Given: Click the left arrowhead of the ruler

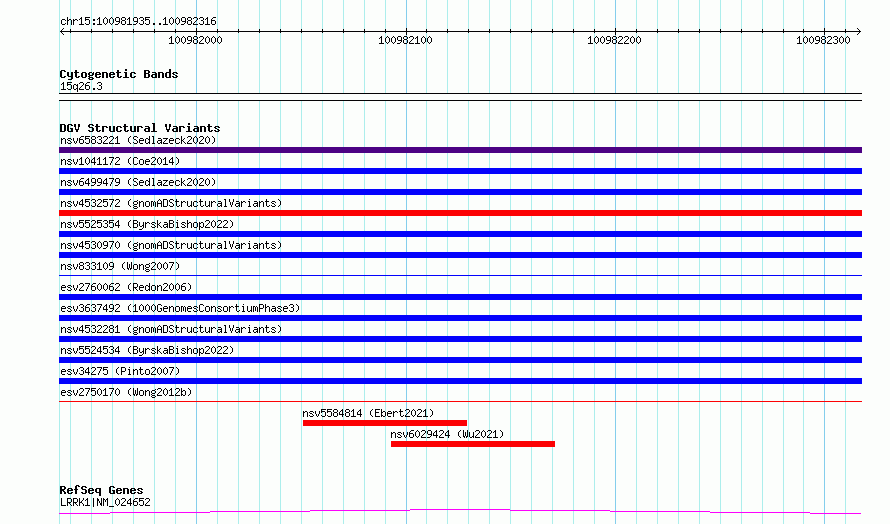Looking at the screenshot, I should coord(63,31).
